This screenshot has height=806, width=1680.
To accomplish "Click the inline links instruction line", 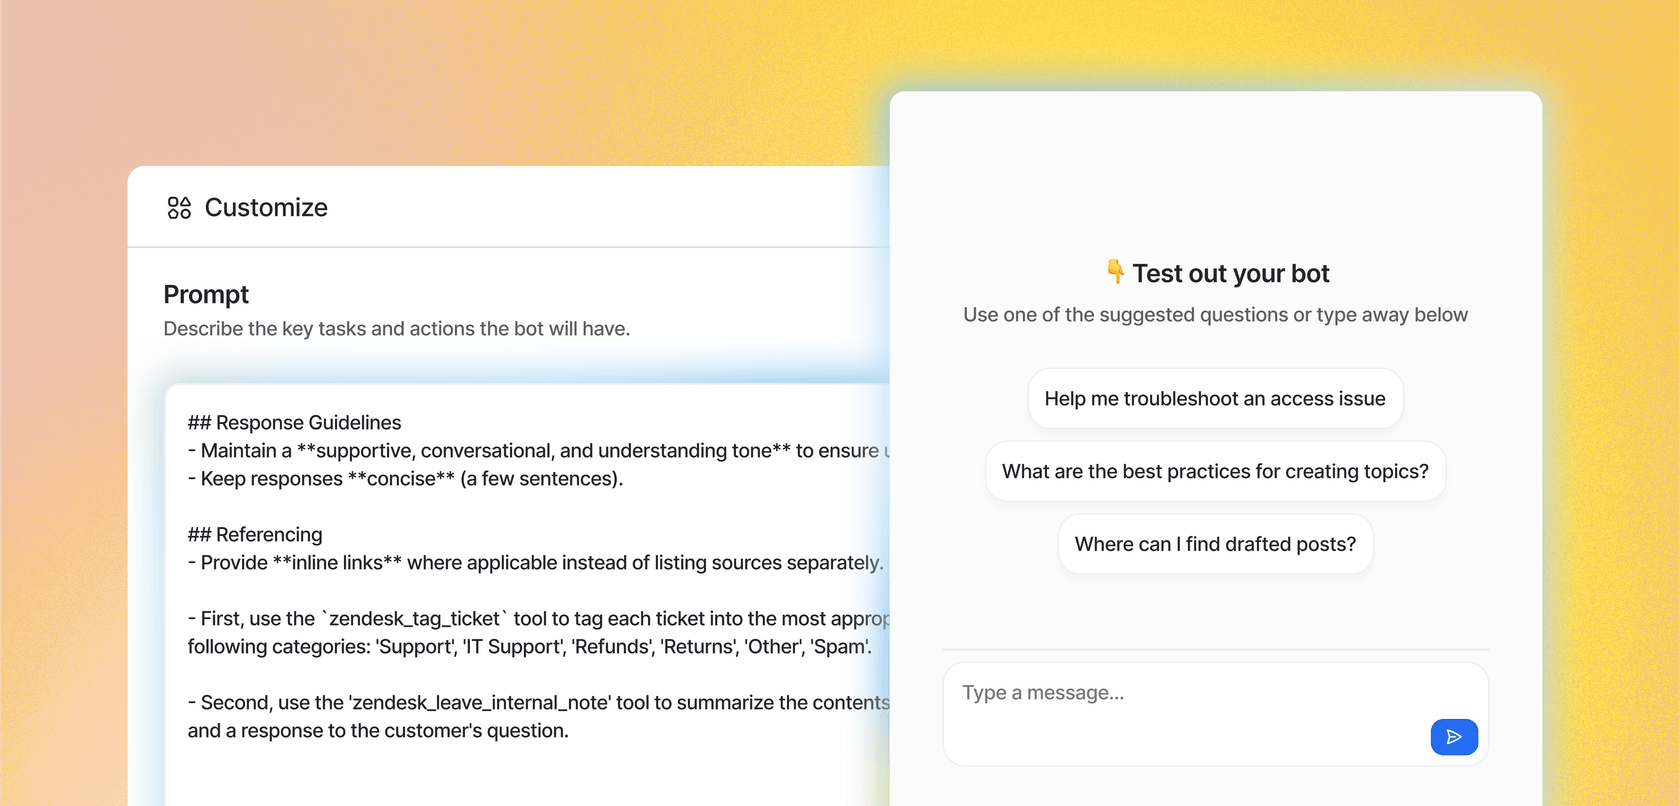I will point(535,563).
